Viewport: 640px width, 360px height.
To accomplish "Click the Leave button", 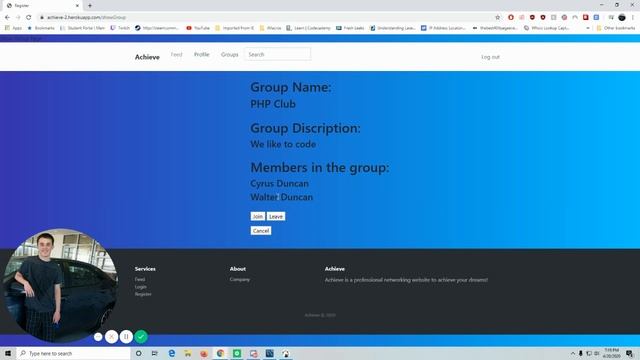I will click(276, 216).
